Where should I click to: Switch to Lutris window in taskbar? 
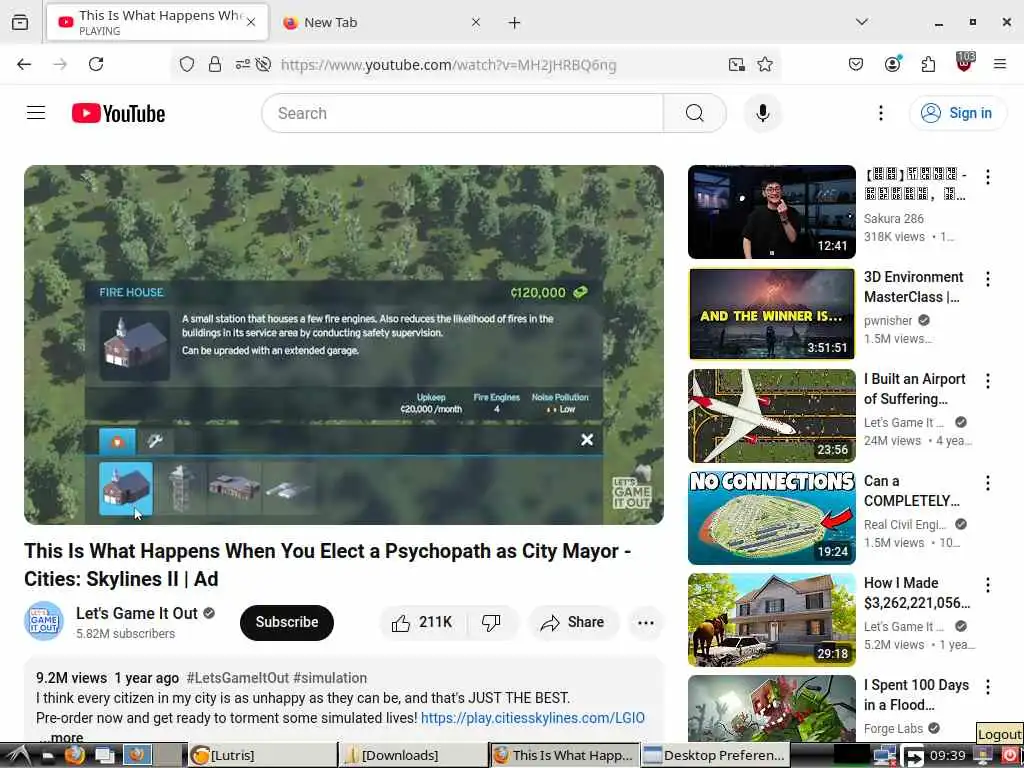point(261,755)
